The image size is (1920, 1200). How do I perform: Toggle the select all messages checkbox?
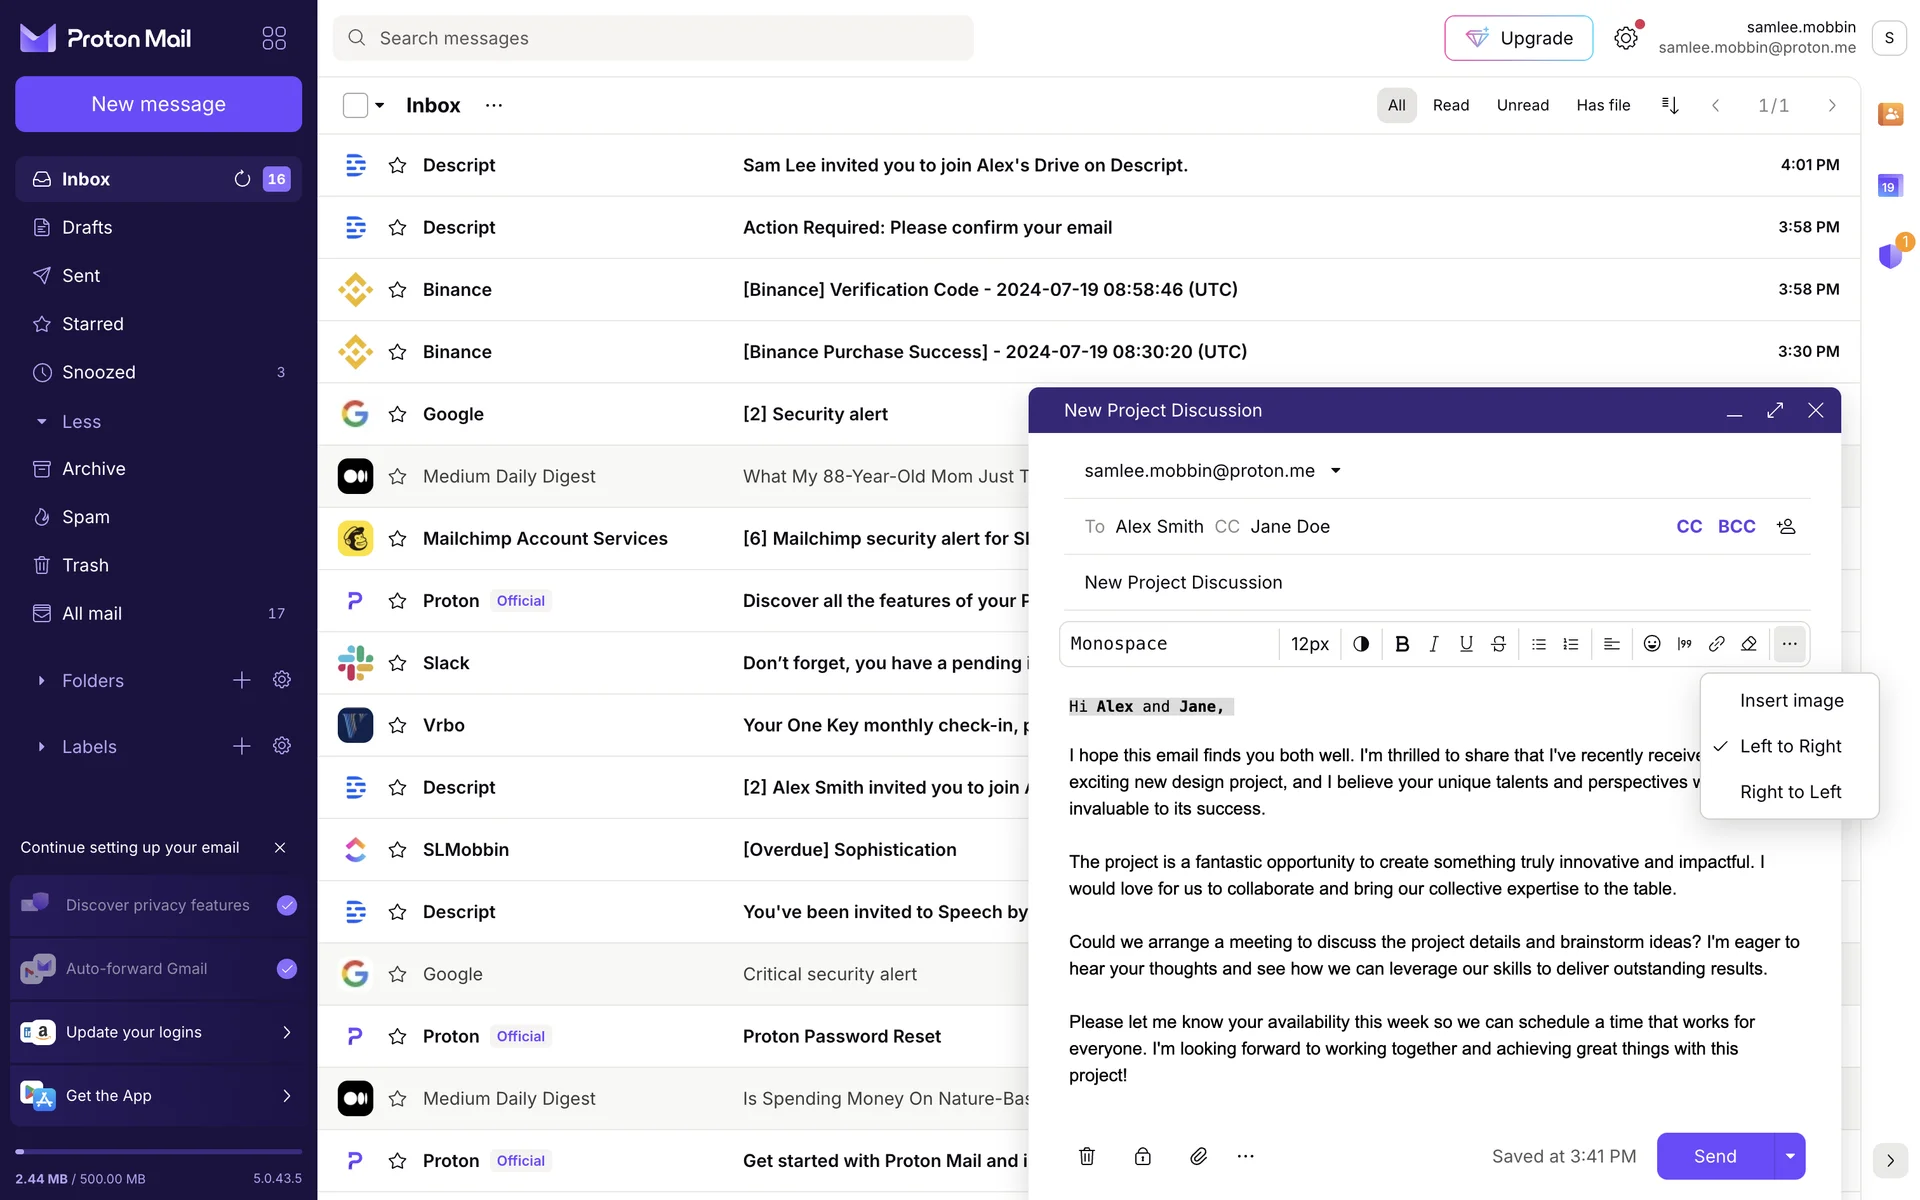click(355, 105)
